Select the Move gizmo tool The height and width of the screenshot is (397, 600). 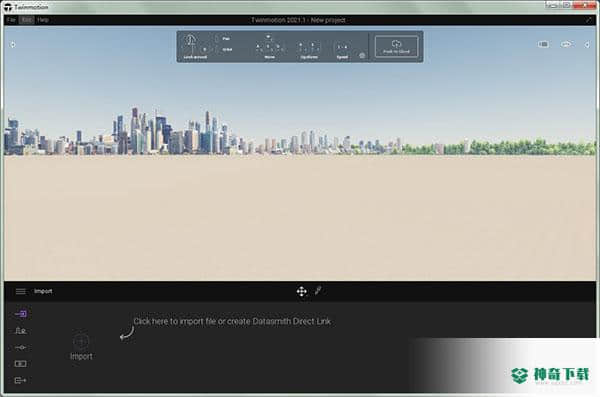pos(302,292)
